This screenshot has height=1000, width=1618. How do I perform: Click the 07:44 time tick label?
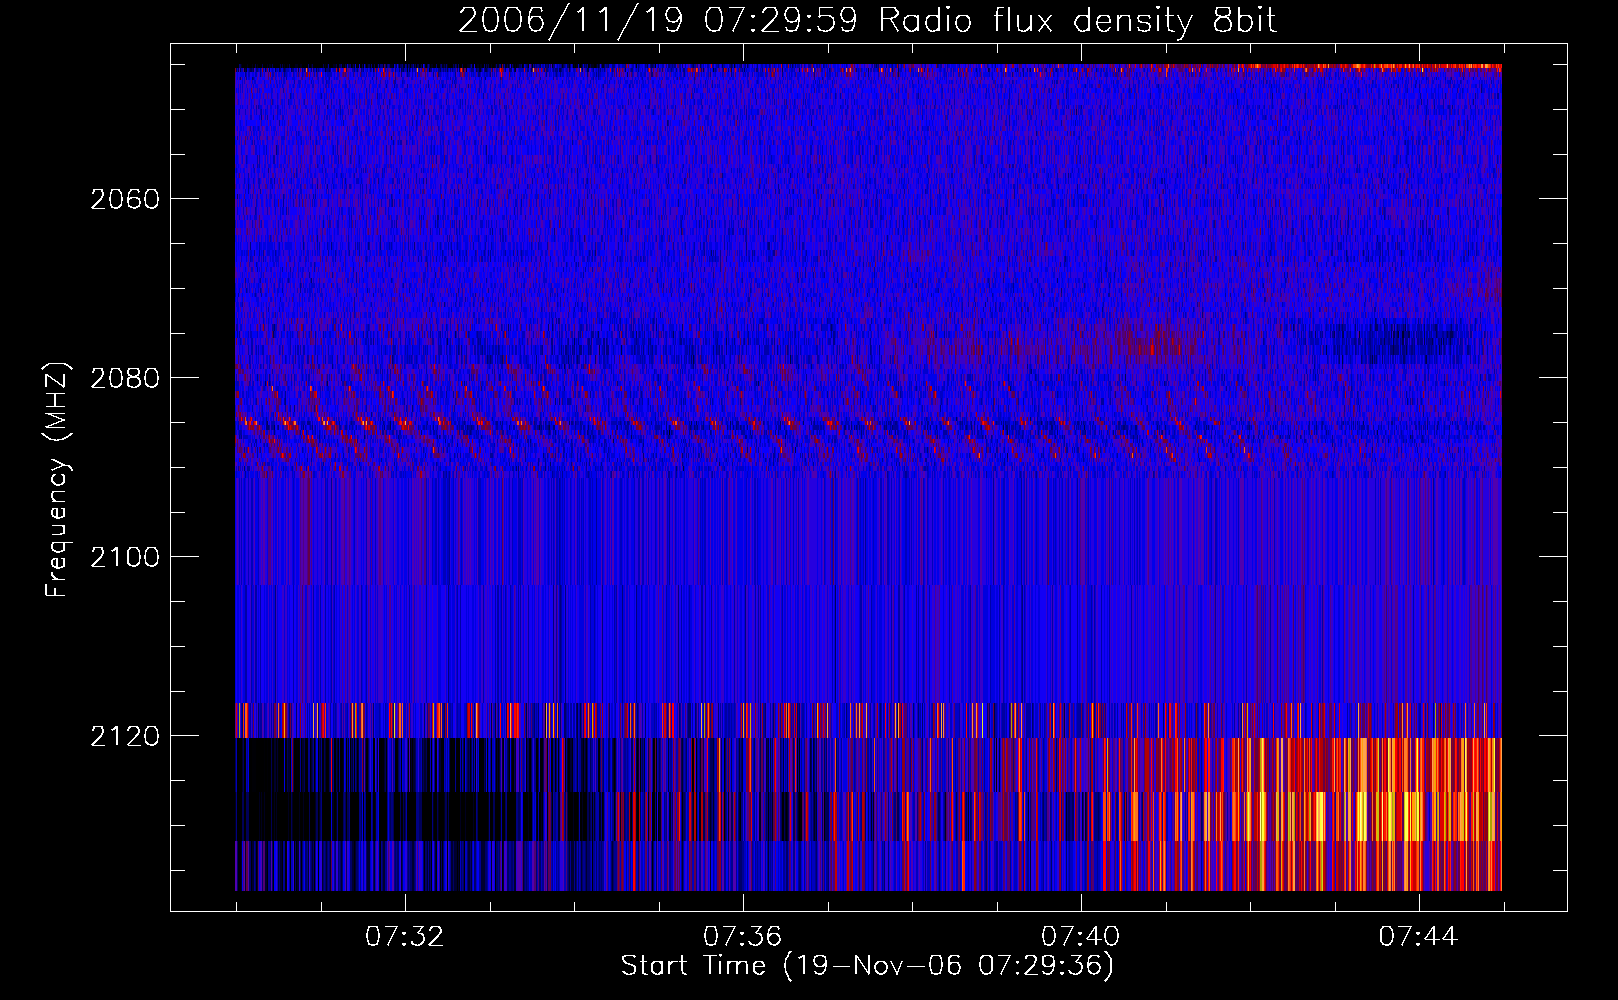tap(1419, 937)
